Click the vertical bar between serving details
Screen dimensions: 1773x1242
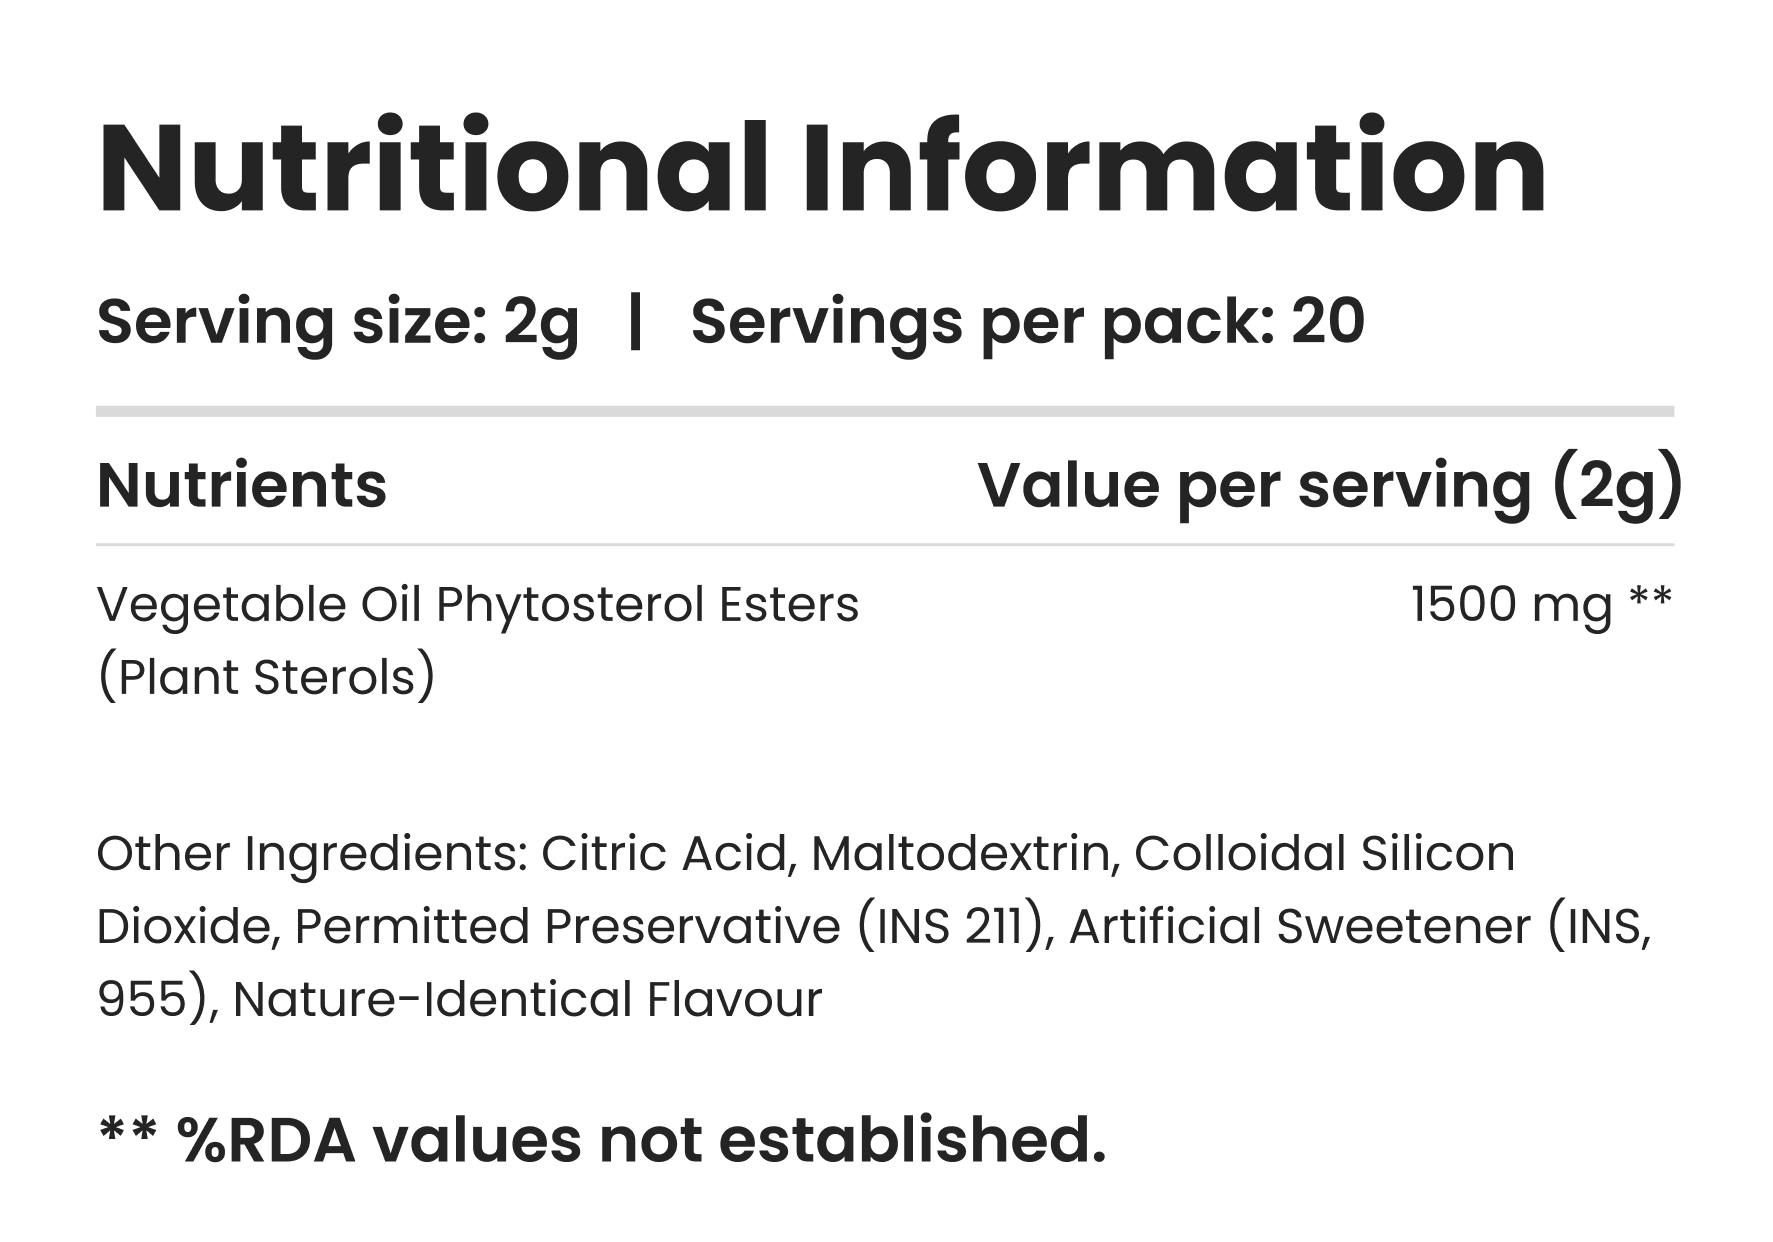(634, 323)
